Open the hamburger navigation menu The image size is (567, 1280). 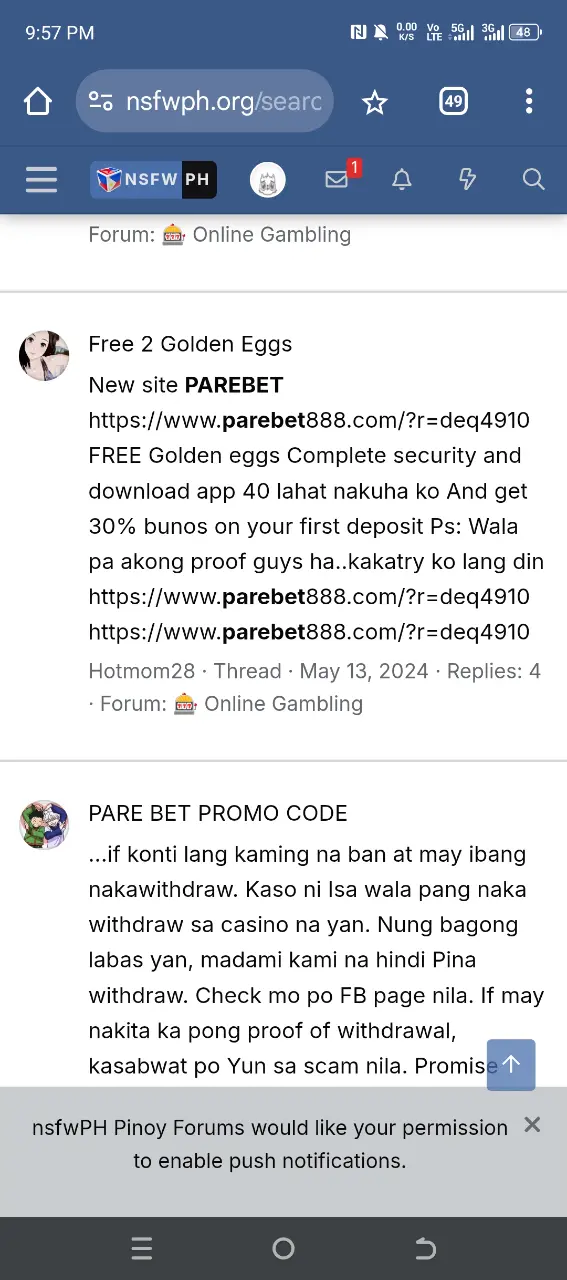(41, 180)
